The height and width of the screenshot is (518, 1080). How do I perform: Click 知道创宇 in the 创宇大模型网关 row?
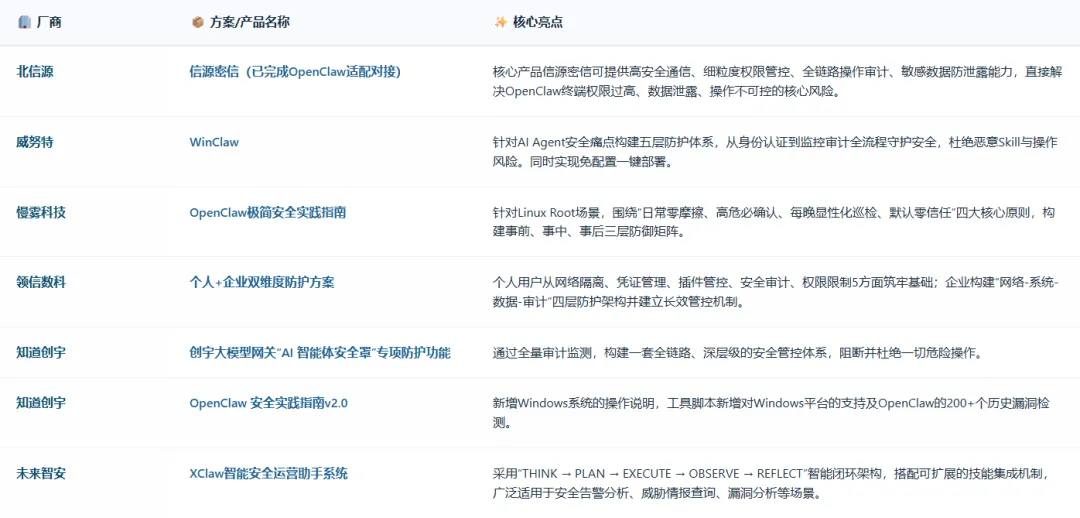pos(41,353)
